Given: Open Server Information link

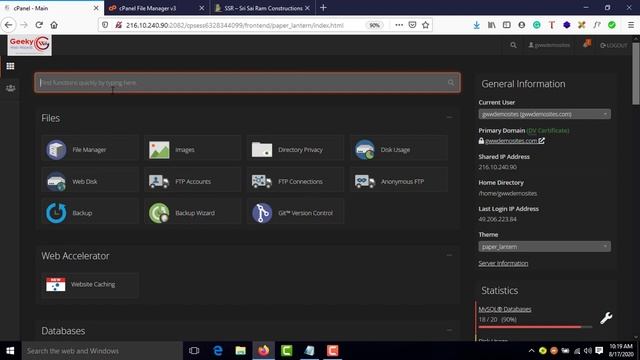Looking at the screenshot, I should point(503,263).
